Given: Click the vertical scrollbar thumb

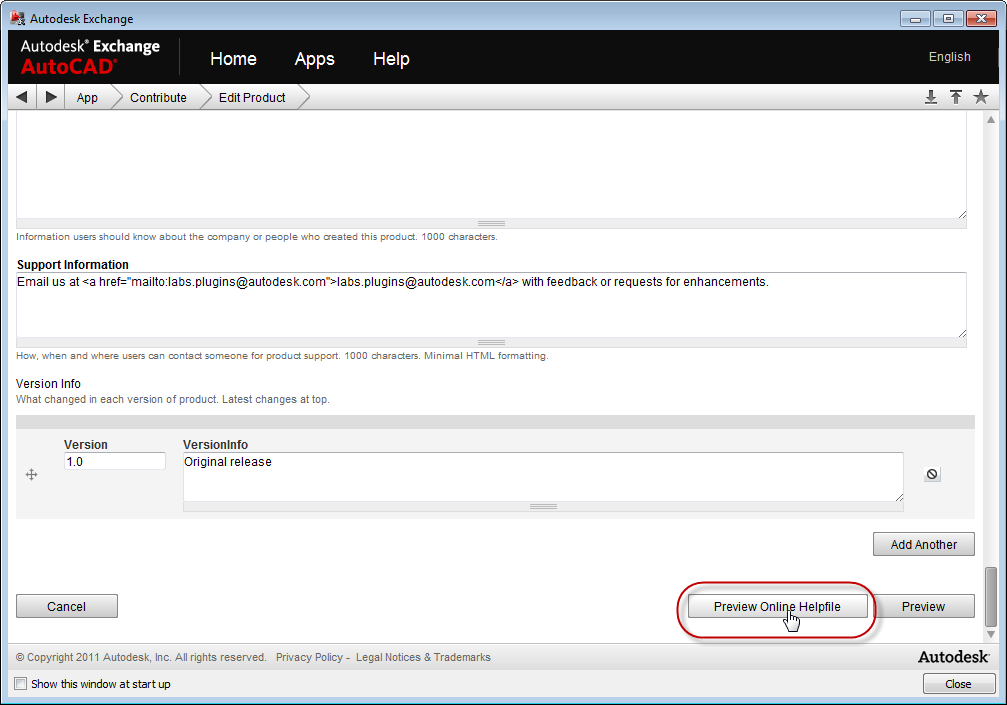Looking at the screenshot, I should (x=991, y=596).
